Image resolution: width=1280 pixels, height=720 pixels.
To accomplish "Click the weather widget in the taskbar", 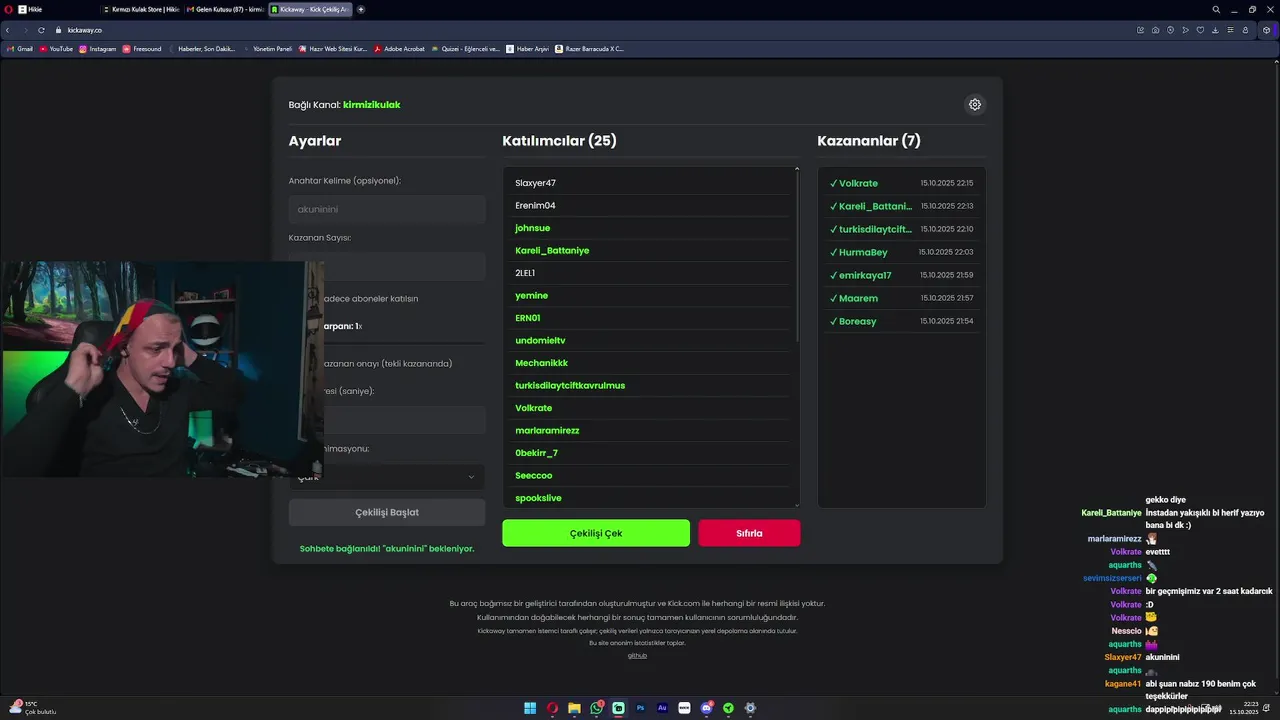I will [33, 708].
